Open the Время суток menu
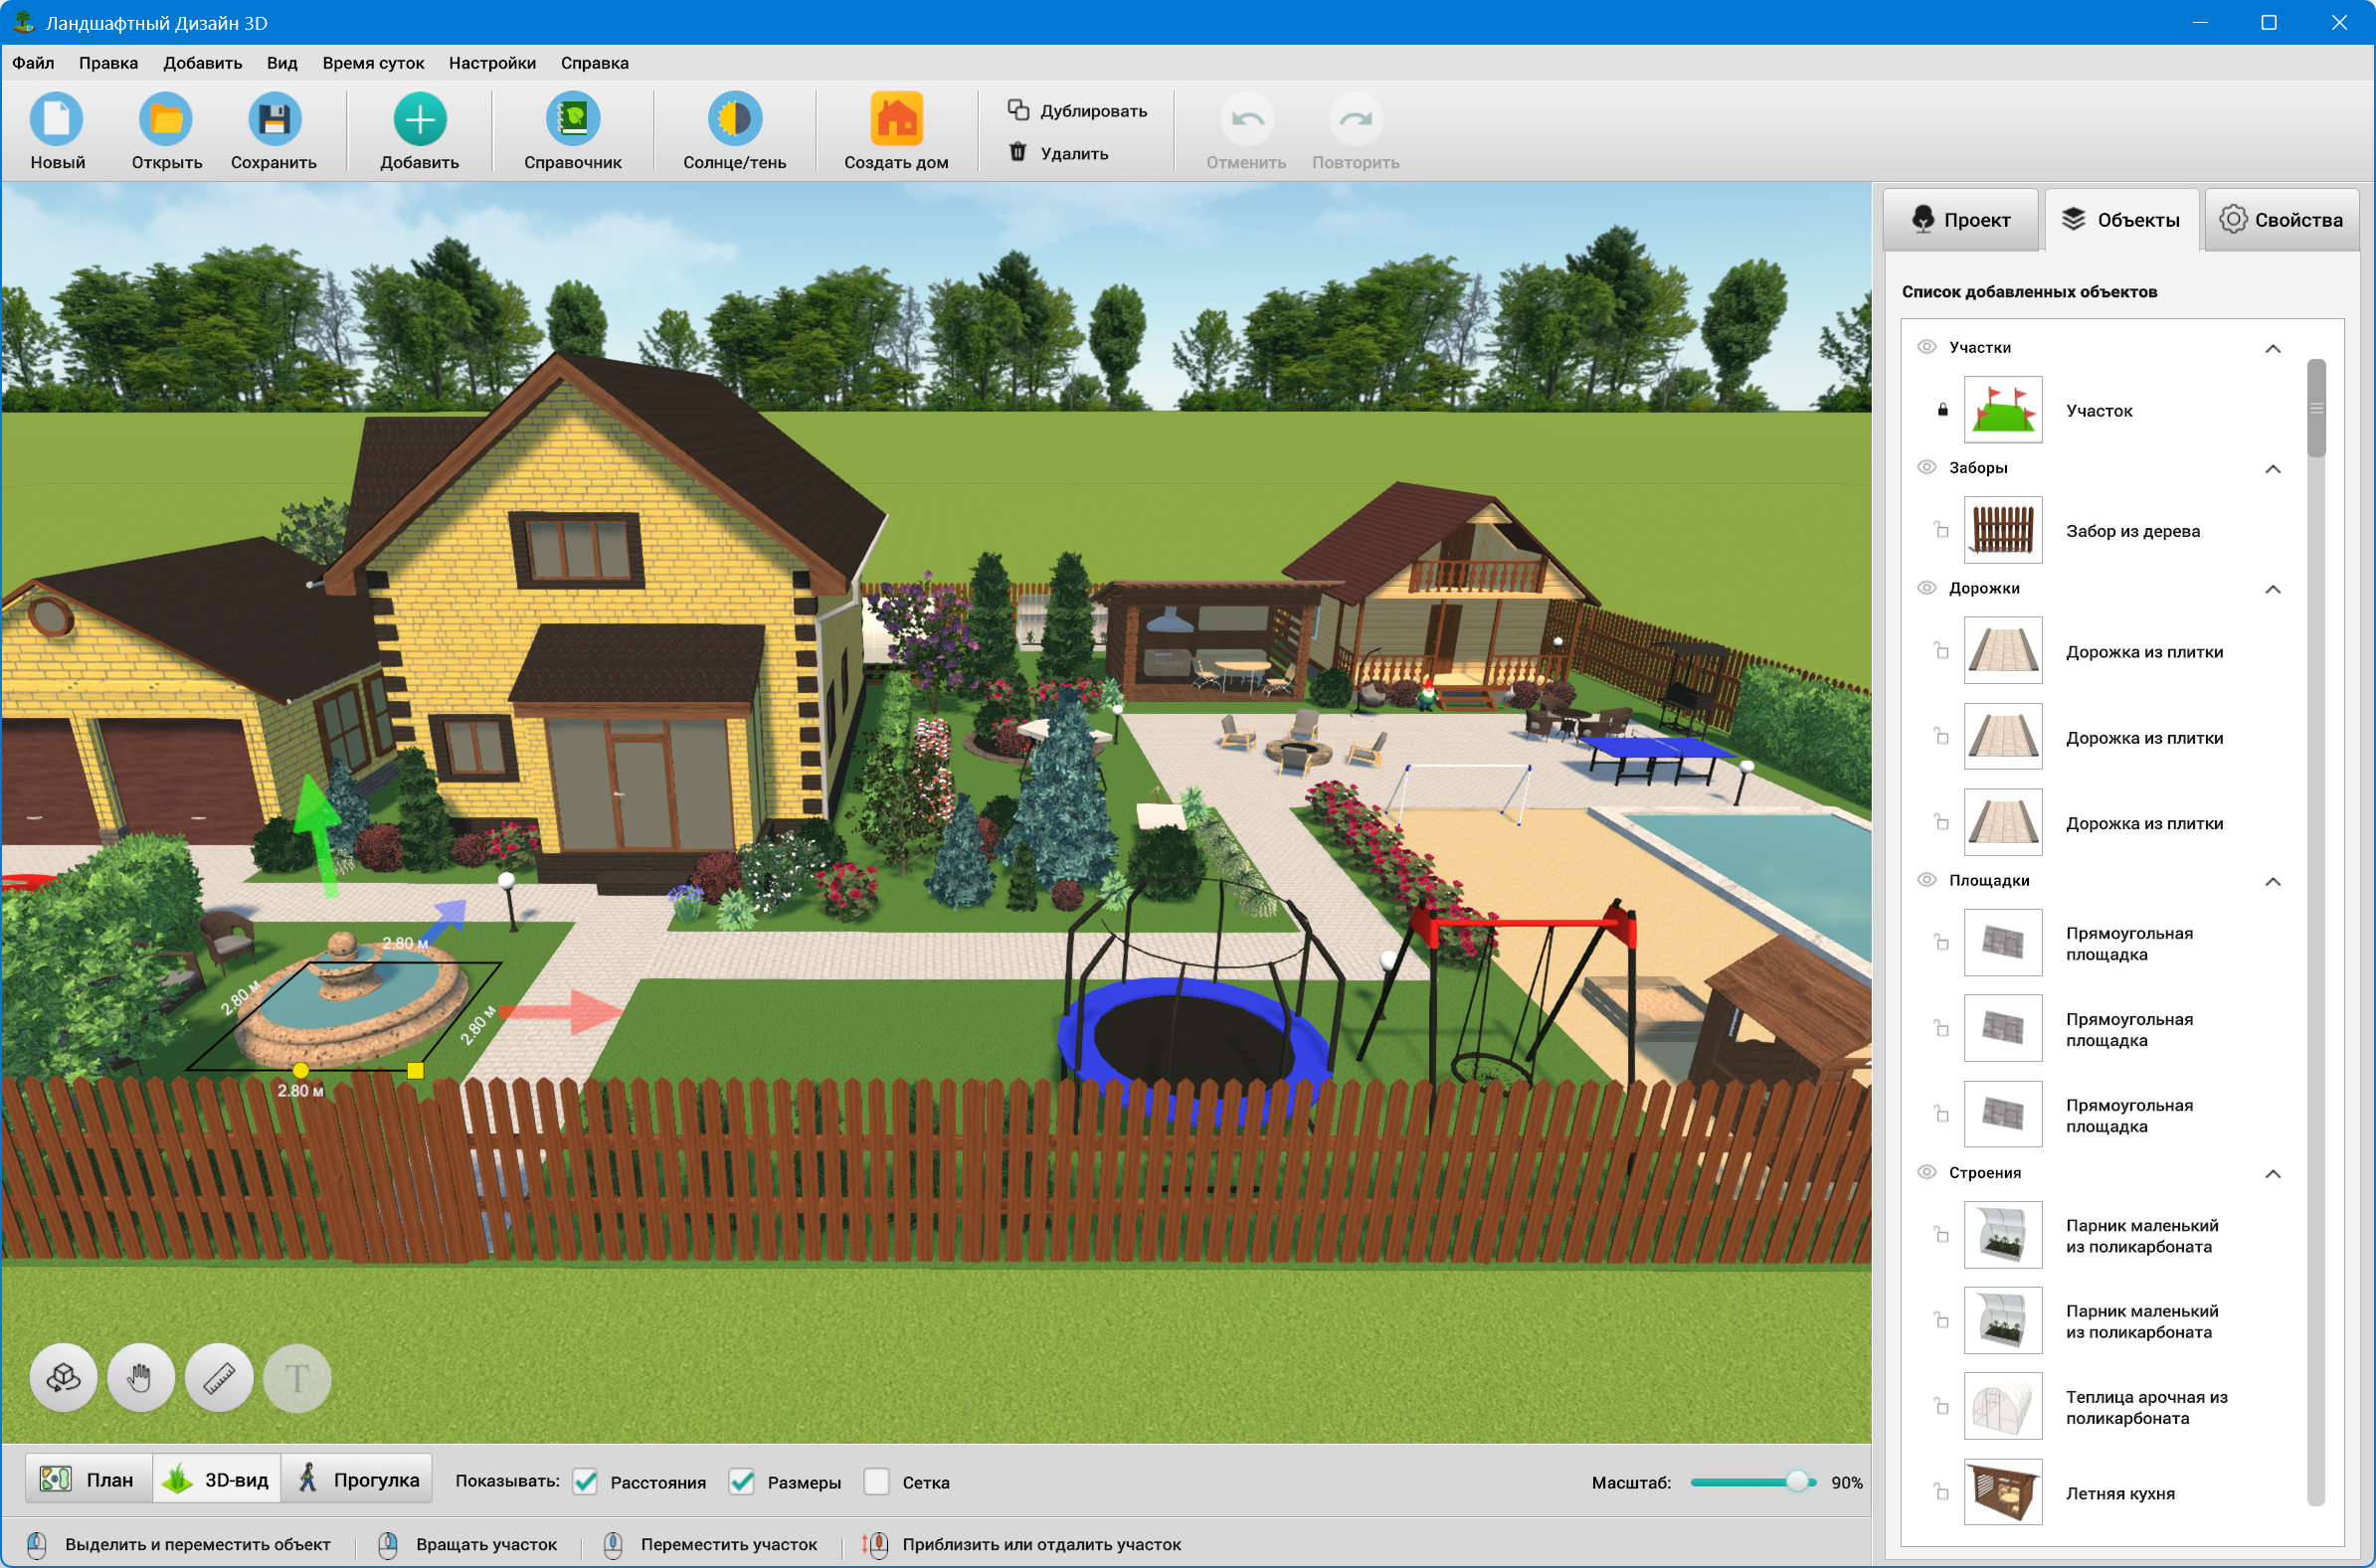Screen dimensions: 2376x1568 [x=373, y=63]
